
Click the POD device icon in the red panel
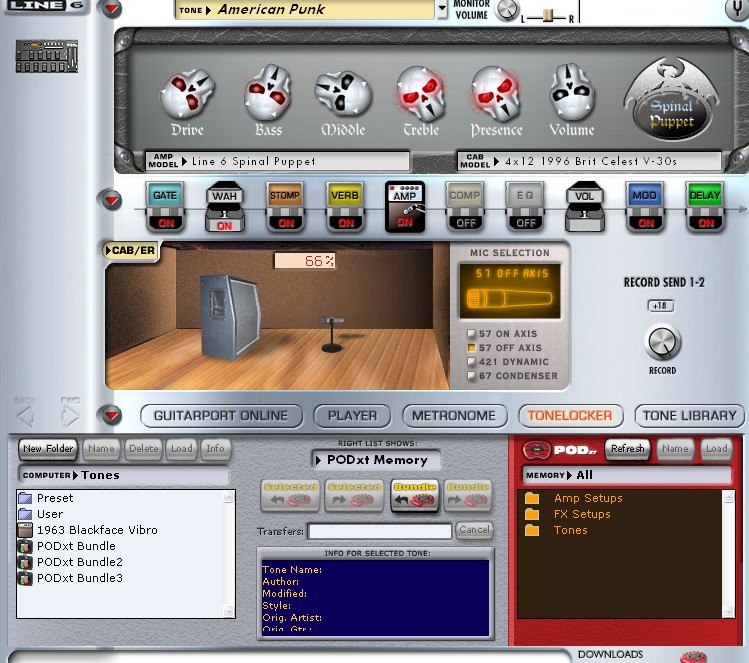tap(536, 449)
